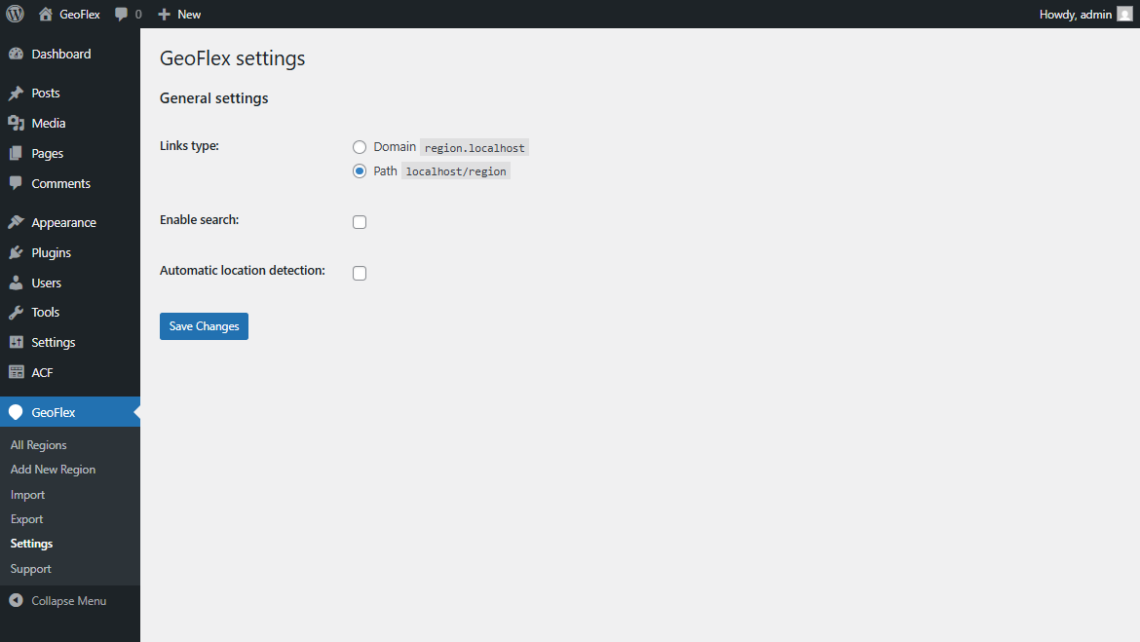Viewport: 1140px width, 642px height.
Task: Enable the search checkbox
Action: point(360,222)
